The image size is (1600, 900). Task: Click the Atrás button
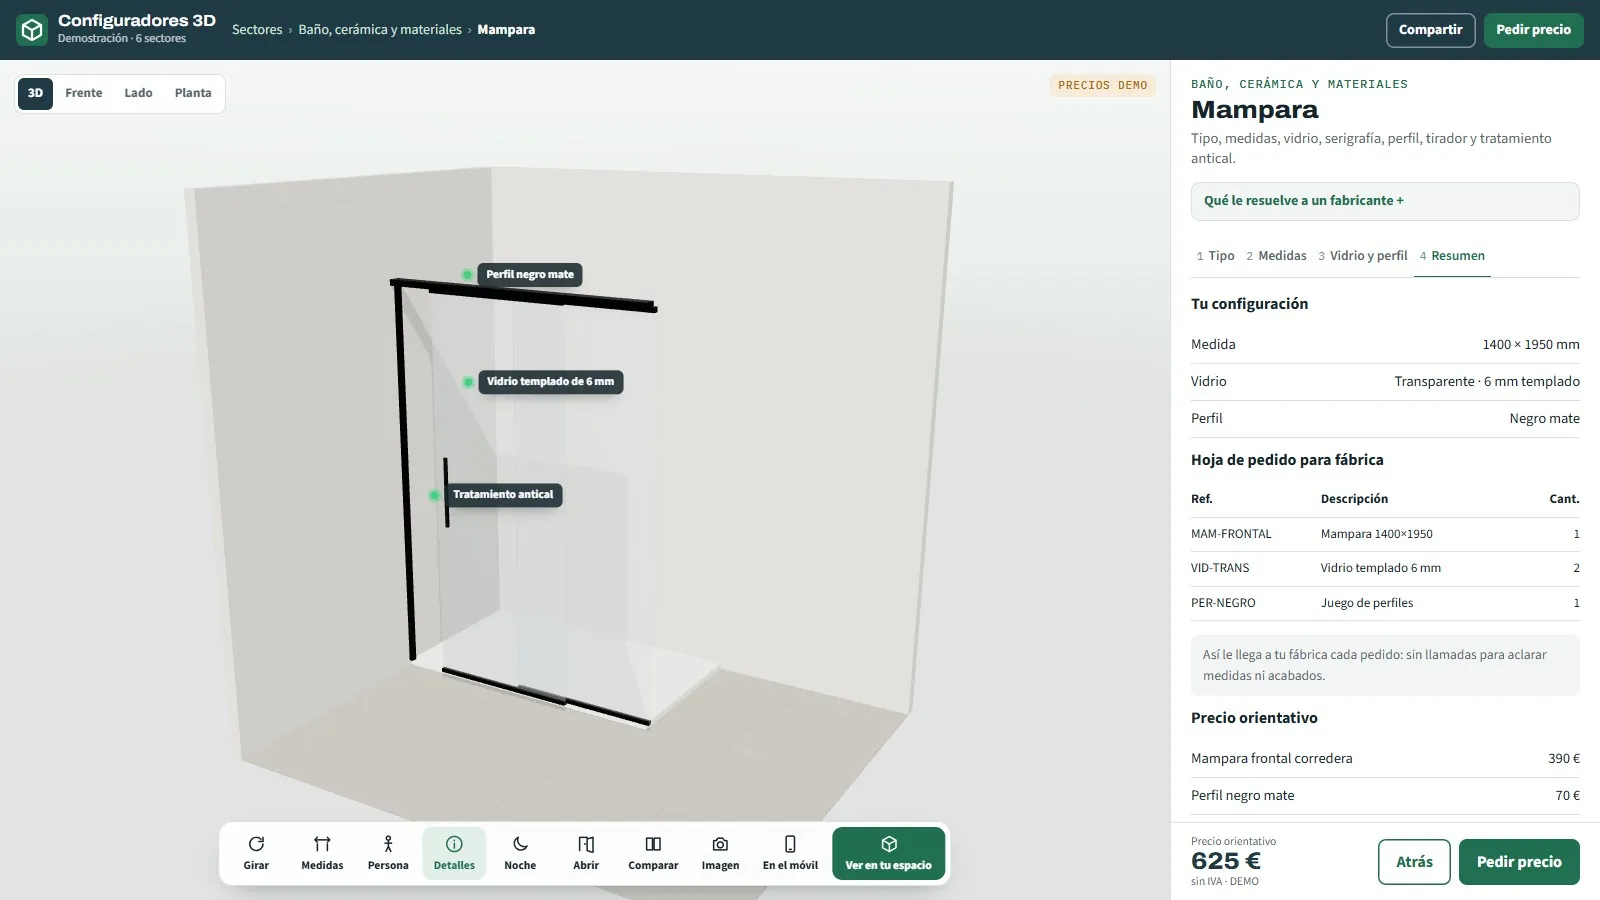coord(1414,862)
